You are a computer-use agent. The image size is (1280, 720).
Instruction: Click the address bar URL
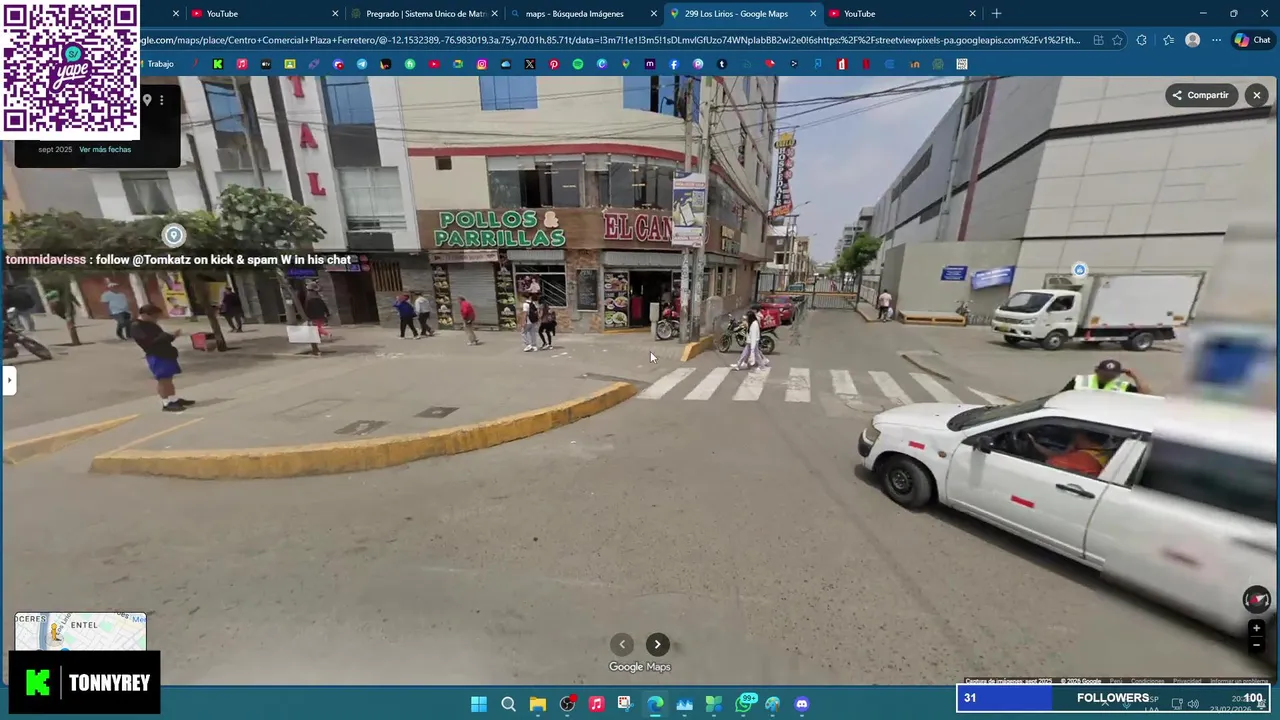click(x=610, y=40)
